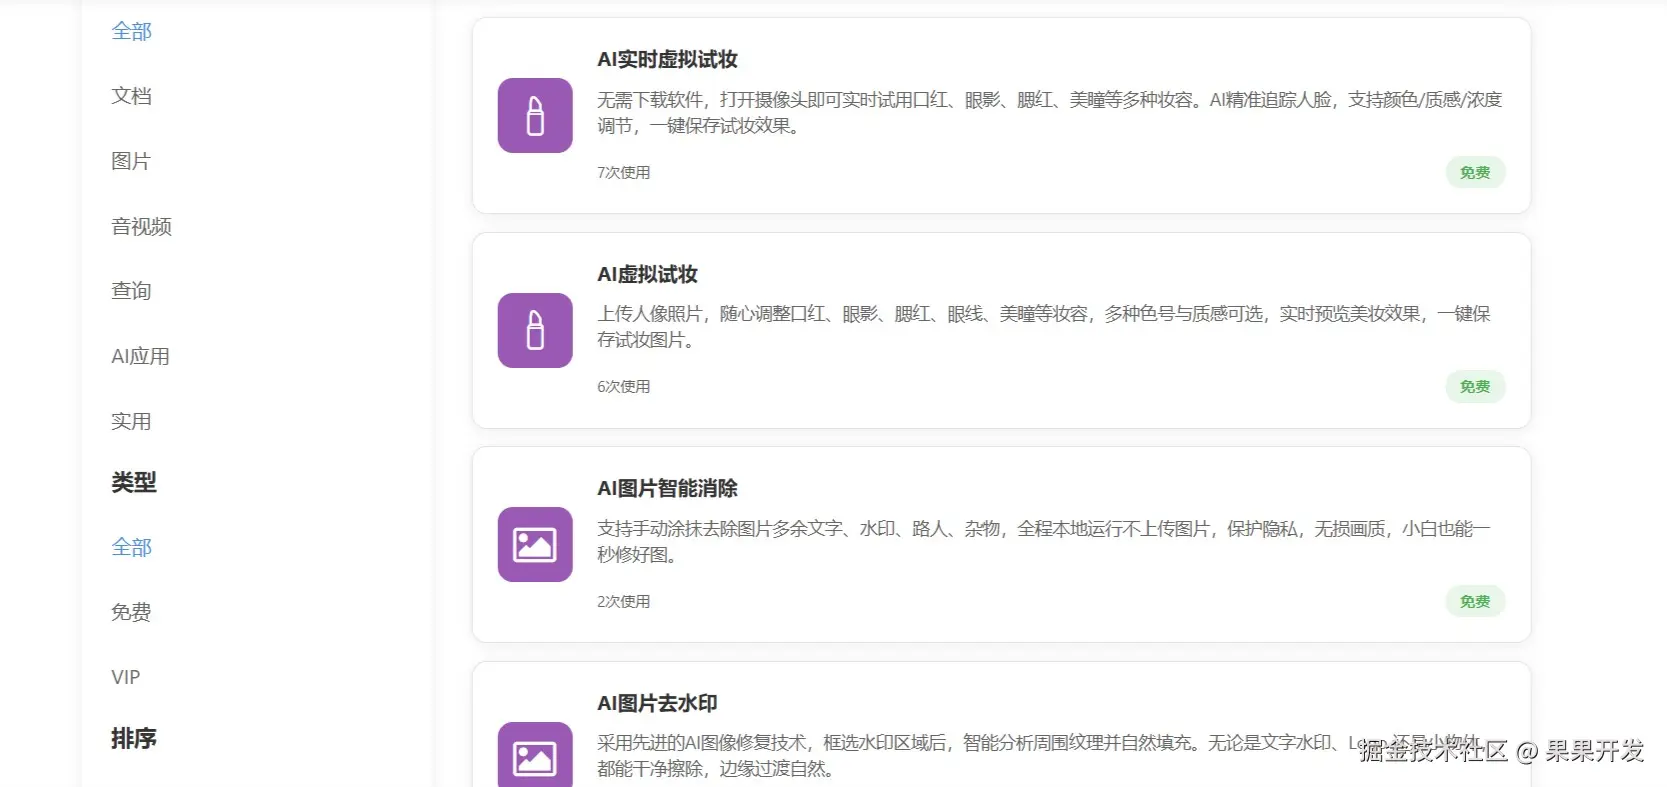Click the 免费 badge on AI实时虚拟试妆 card
Screen dimensions: 1667x787
pos(1475,172)
